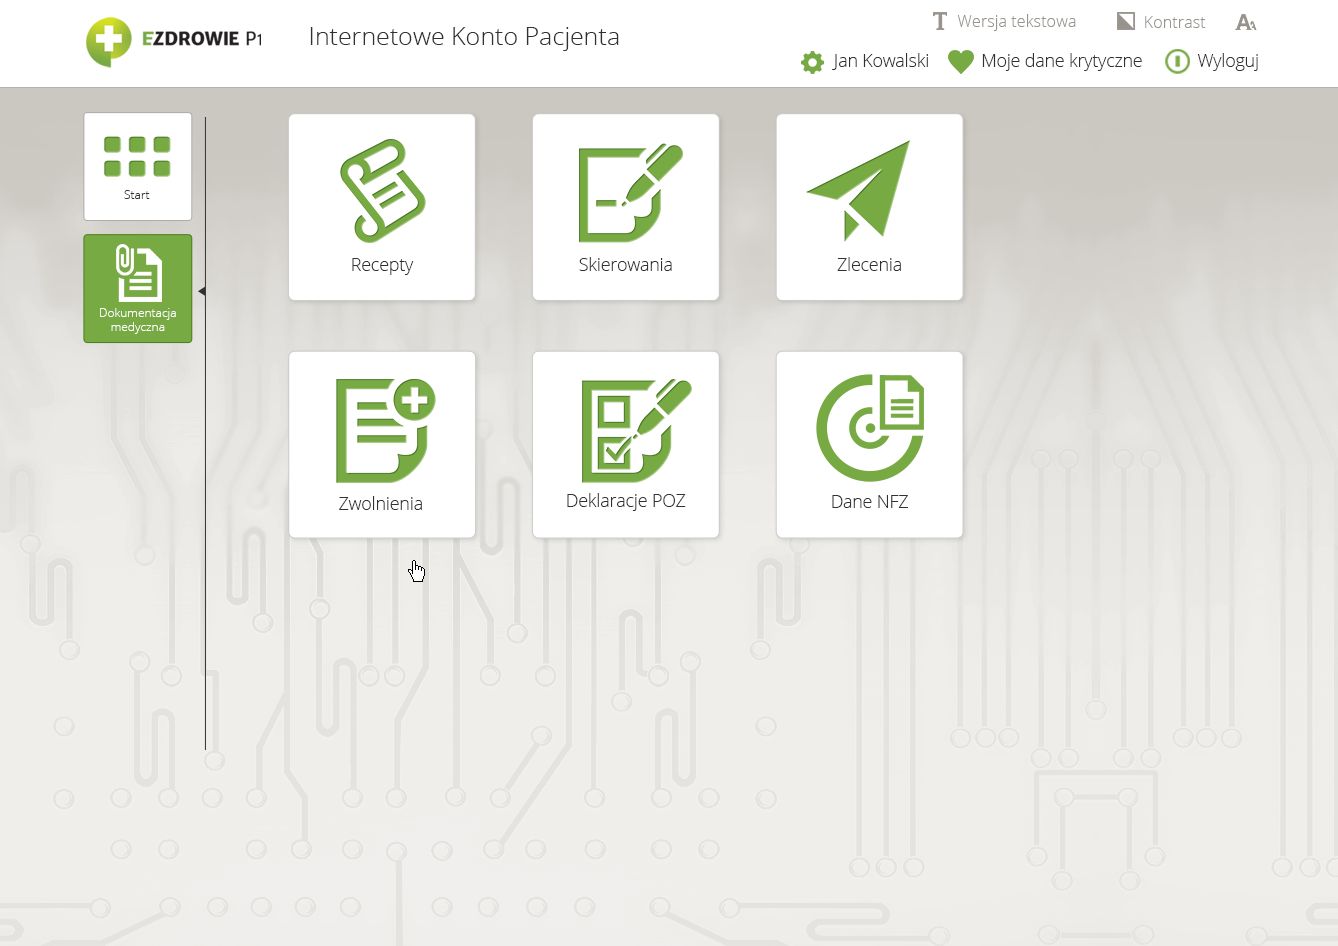1338x946 pixels.
Task: Select Dokumentacja medyczna in the sidebar
Action: click(138, 289)
